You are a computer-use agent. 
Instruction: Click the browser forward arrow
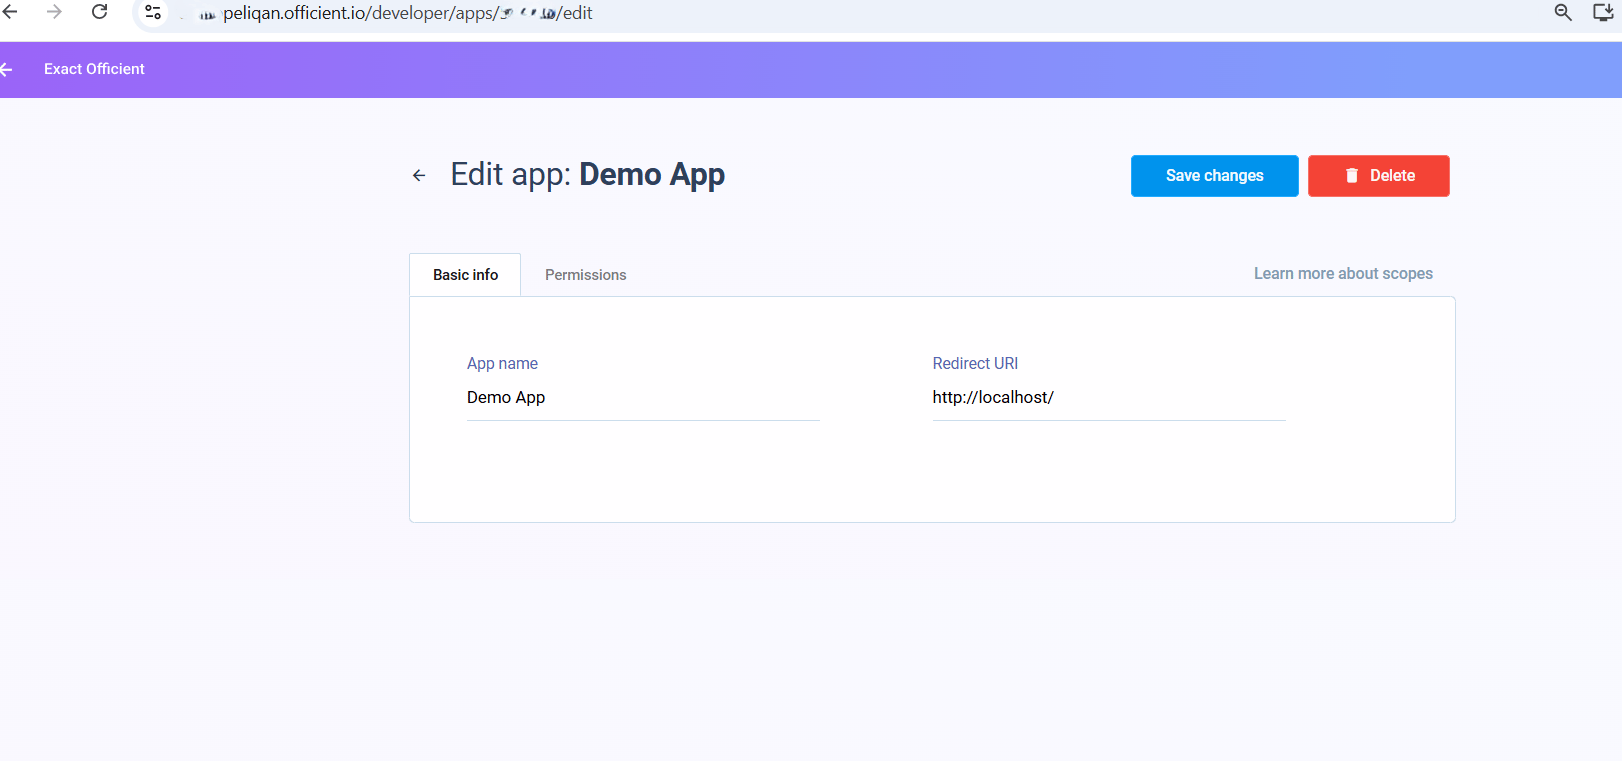[54, 12]
